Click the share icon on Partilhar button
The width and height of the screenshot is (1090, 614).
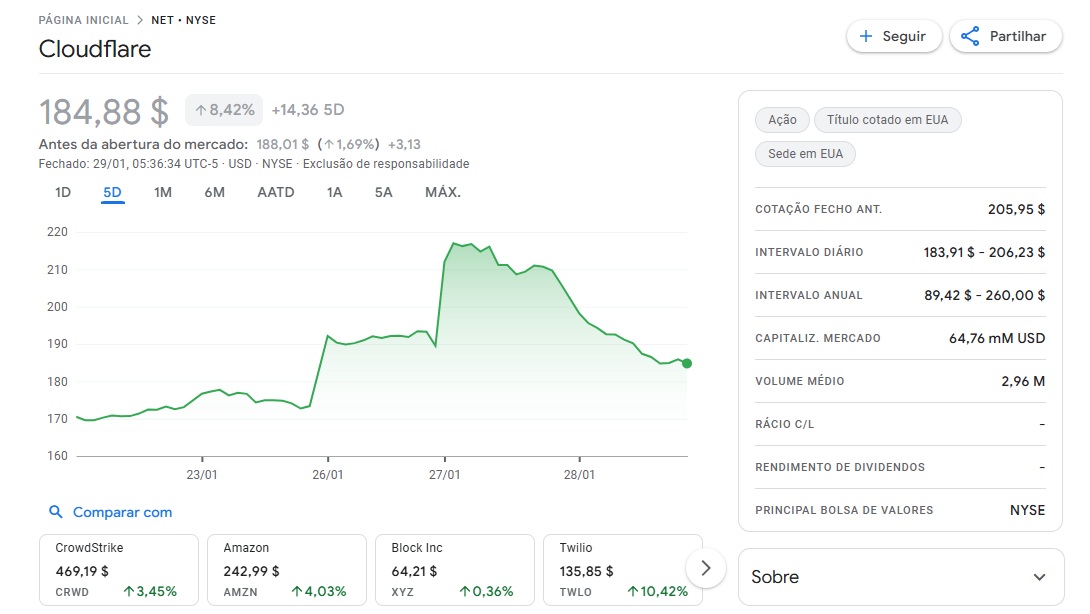[969, 36]
